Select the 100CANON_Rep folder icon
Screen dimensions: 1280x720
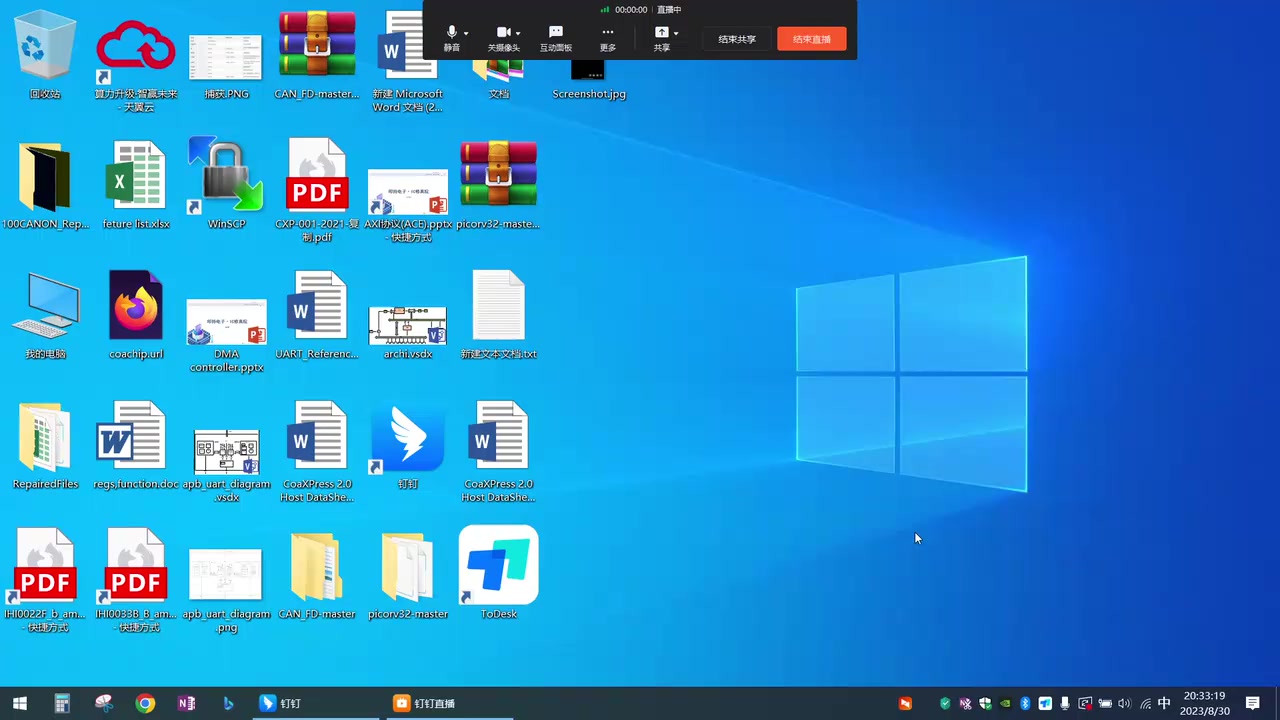tap(45, 186)
